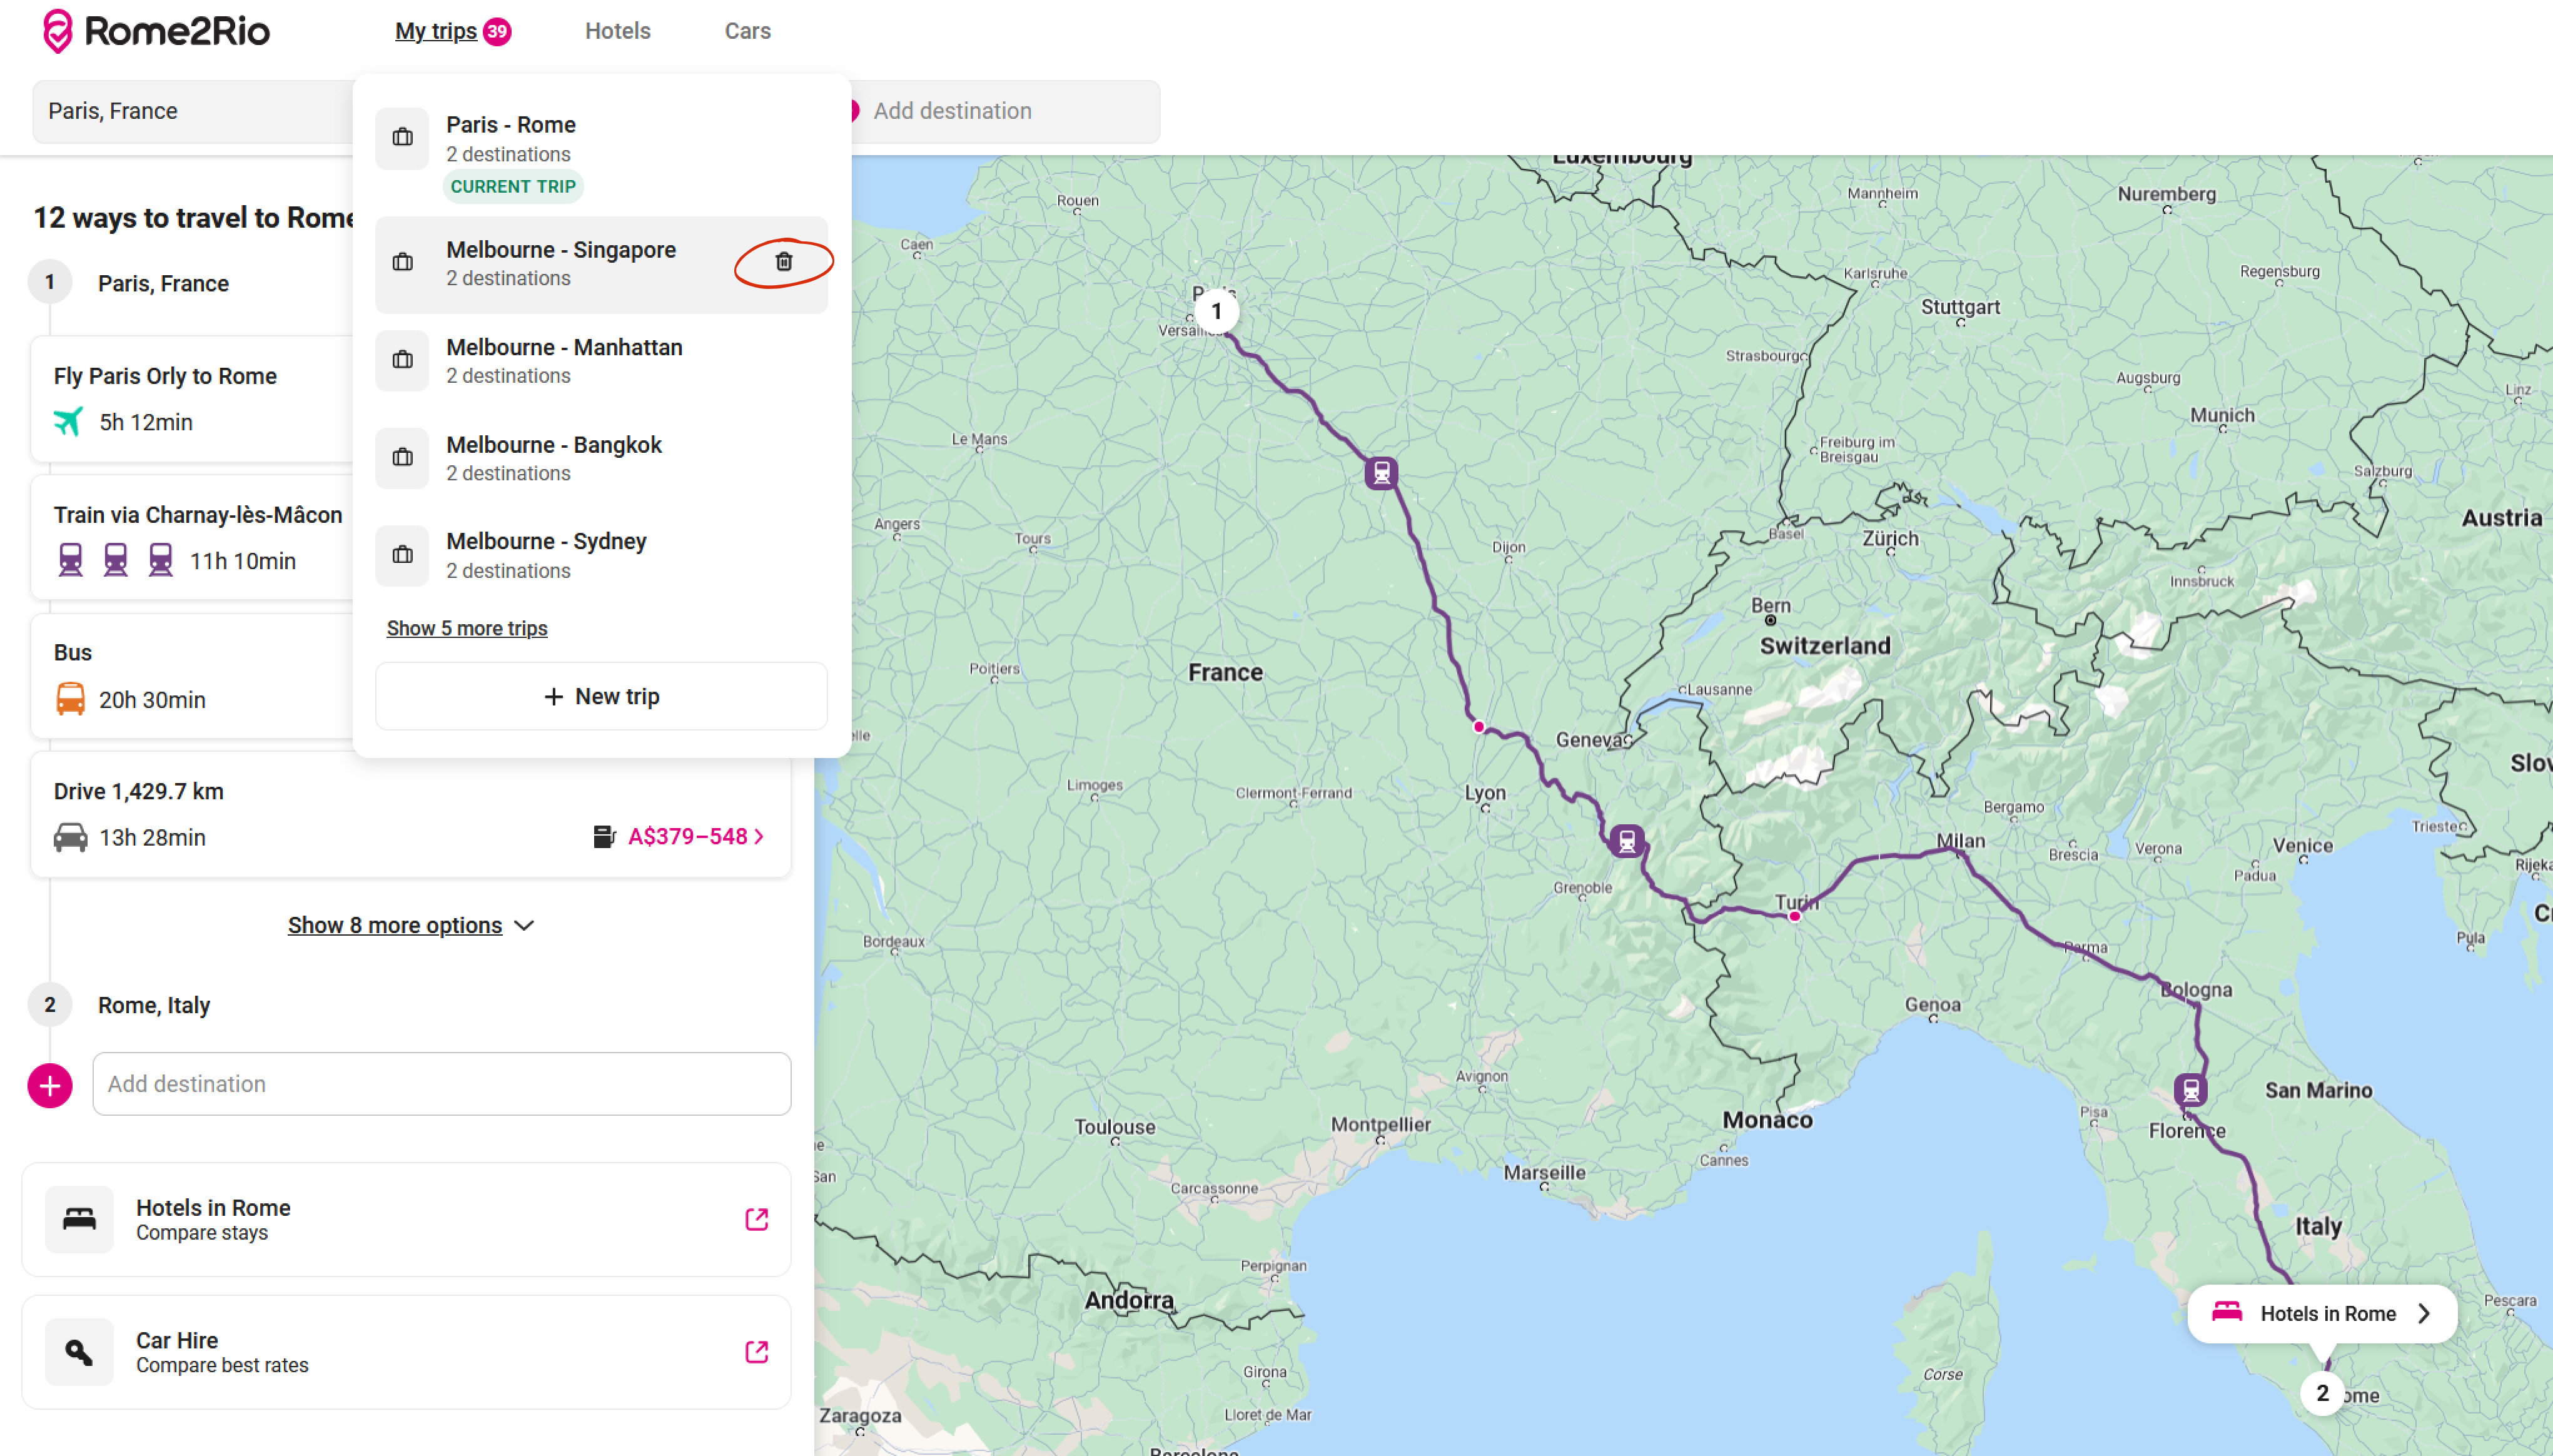Click the airplane icon for flight option

pyautogui.click(x=68, y=422)
